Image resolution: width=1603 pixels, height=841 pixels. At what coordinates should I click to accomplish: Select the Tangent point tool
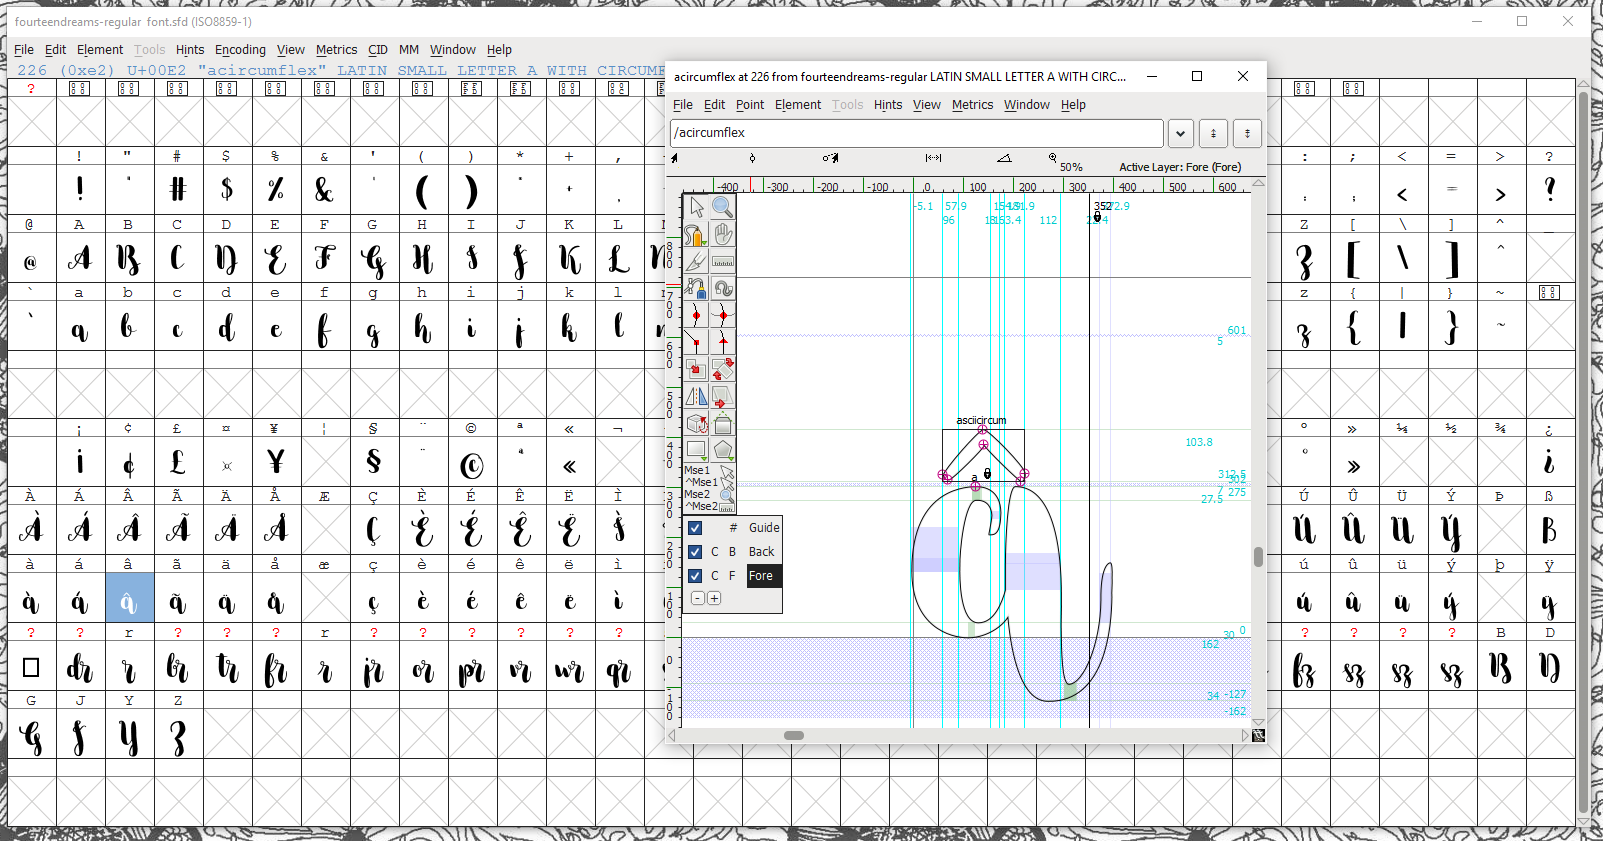723,342
